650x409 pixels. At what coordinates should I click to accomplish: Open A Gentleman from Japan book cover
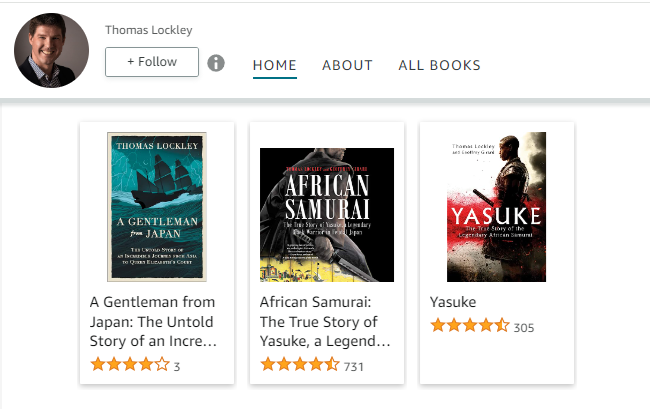pyautogui.click(x=156, y=207)
